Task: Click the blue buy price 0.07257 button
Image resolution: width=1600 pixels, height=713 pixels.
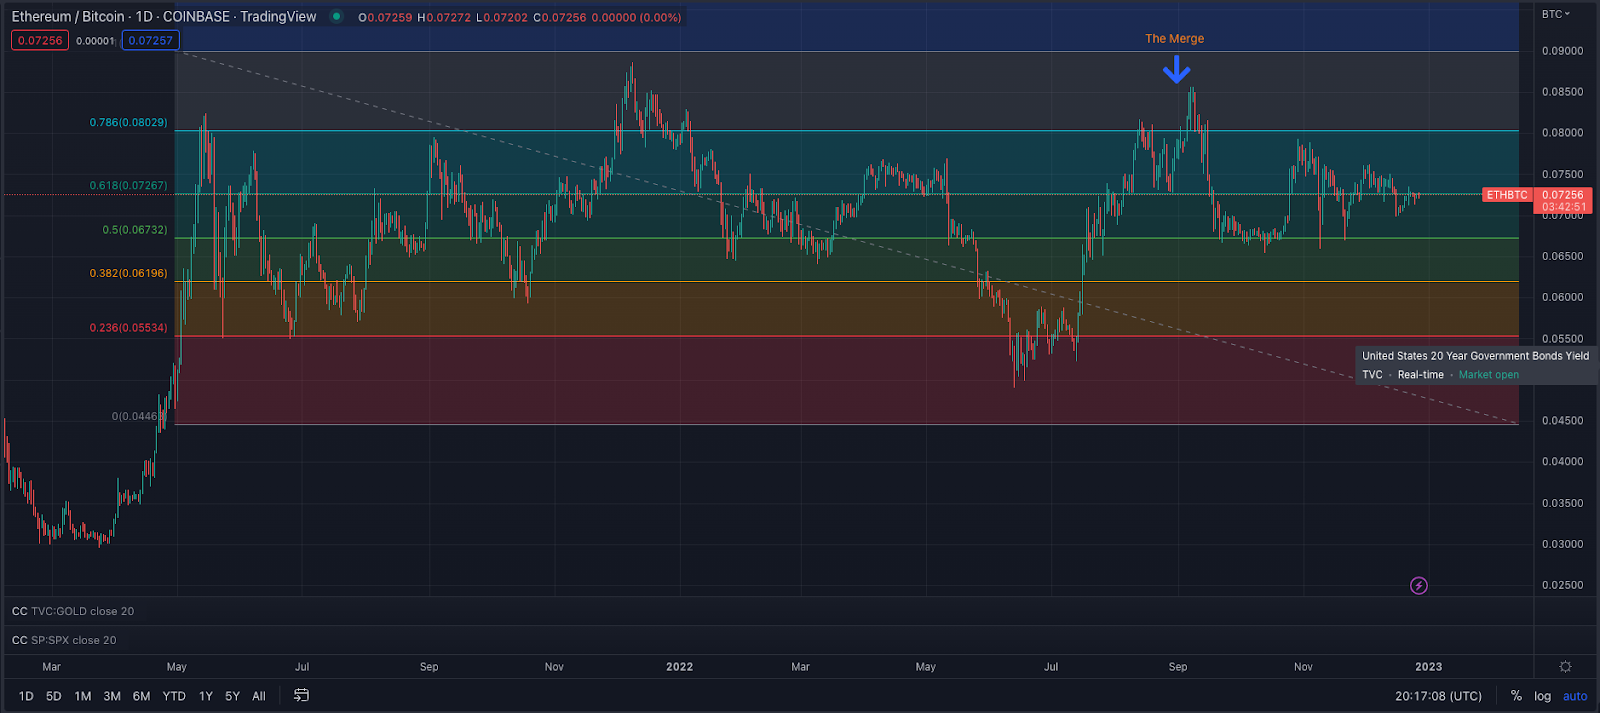Action: [151, 41]
